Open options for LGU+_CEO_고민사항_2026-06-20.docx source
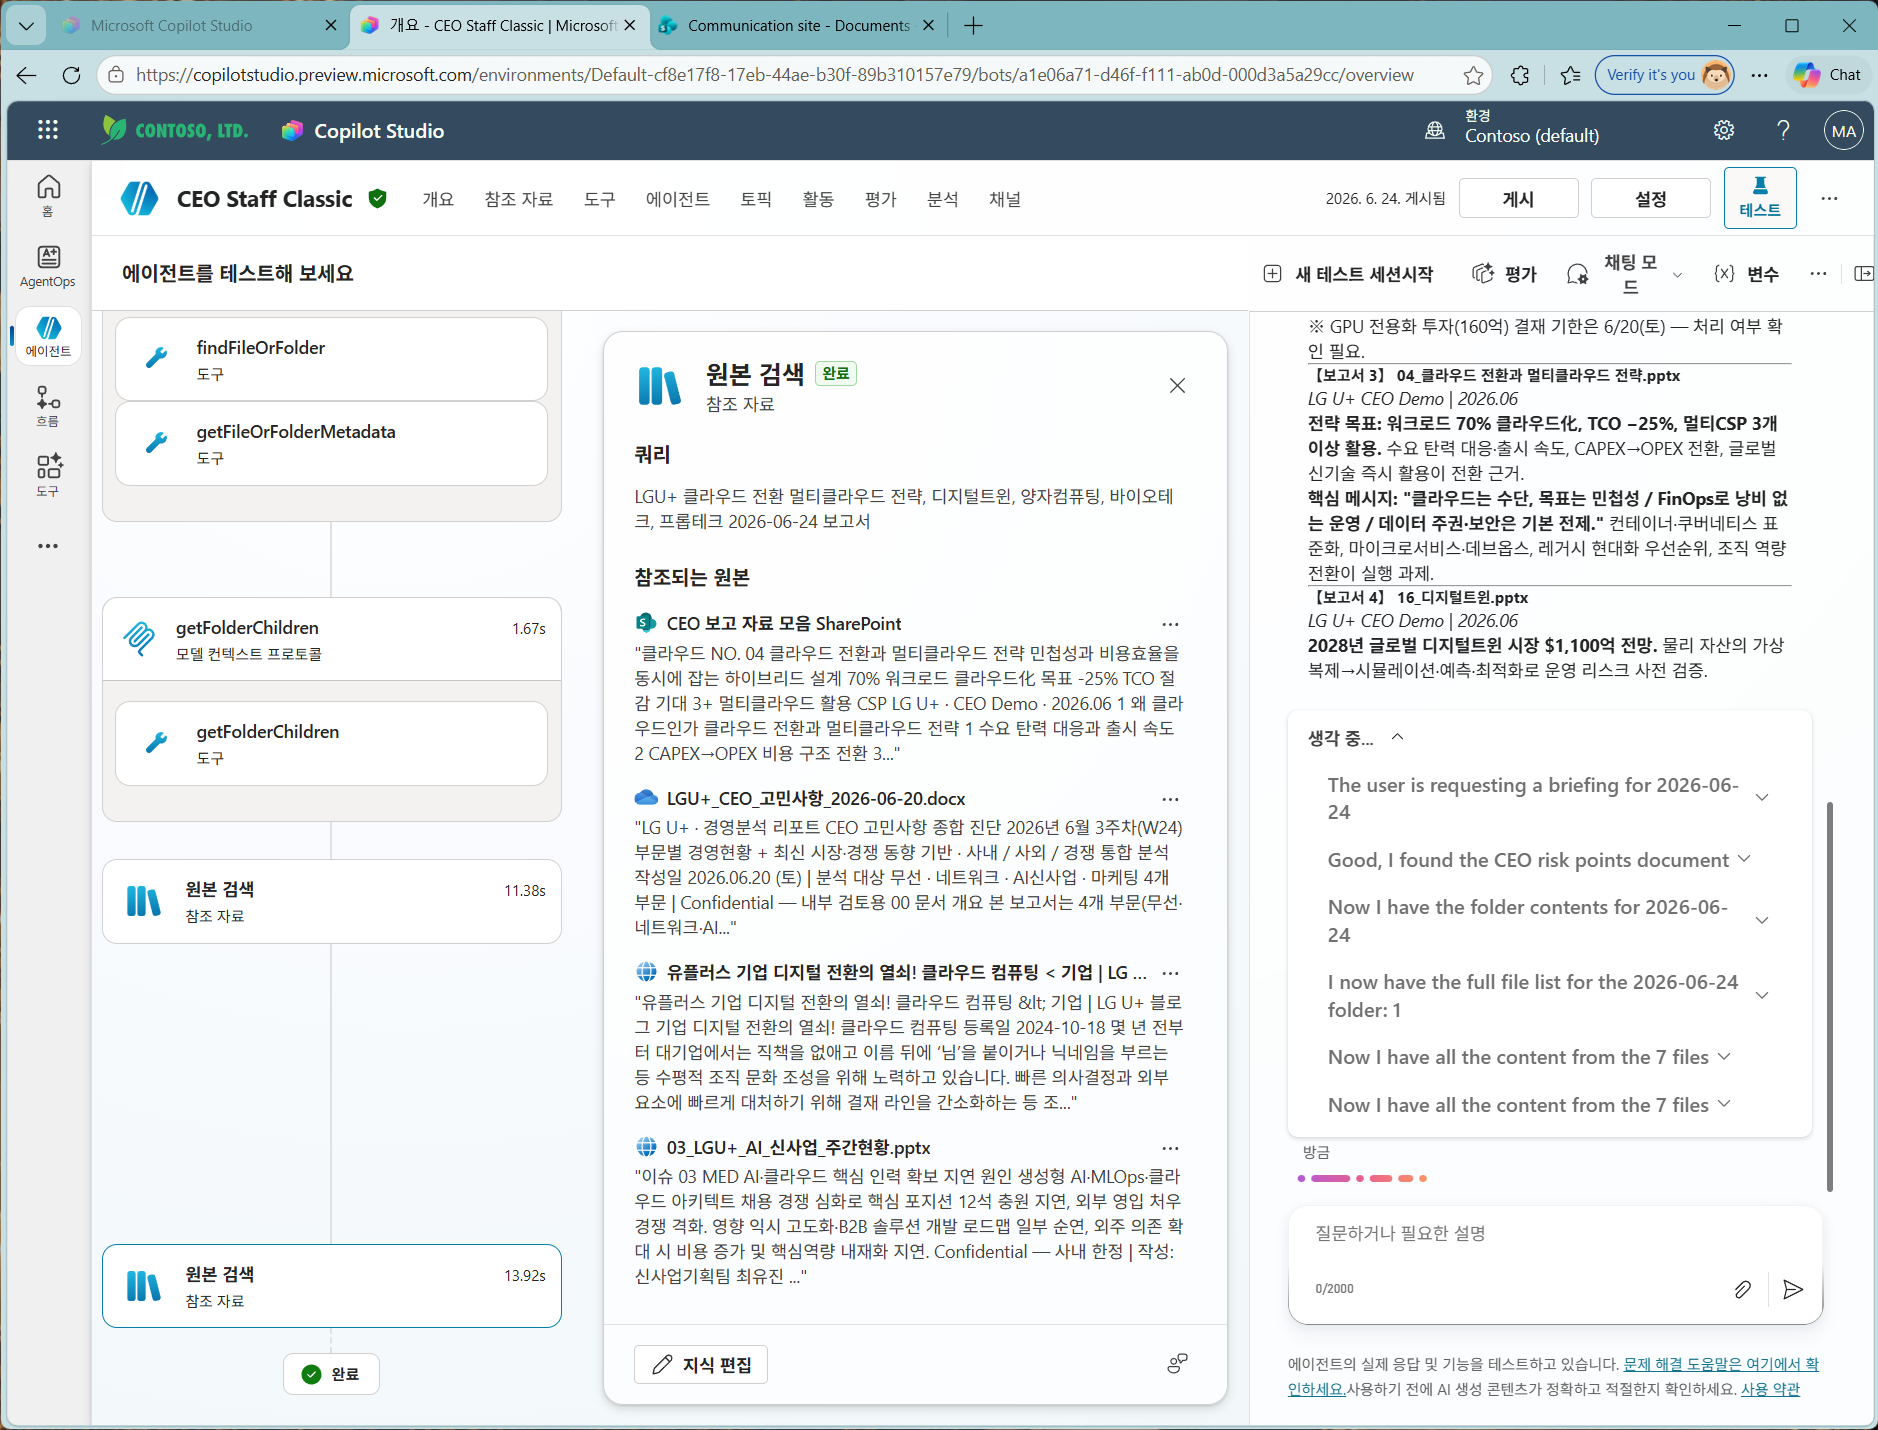This screenshot has width=1878, height=1430. coord(1170,799)
